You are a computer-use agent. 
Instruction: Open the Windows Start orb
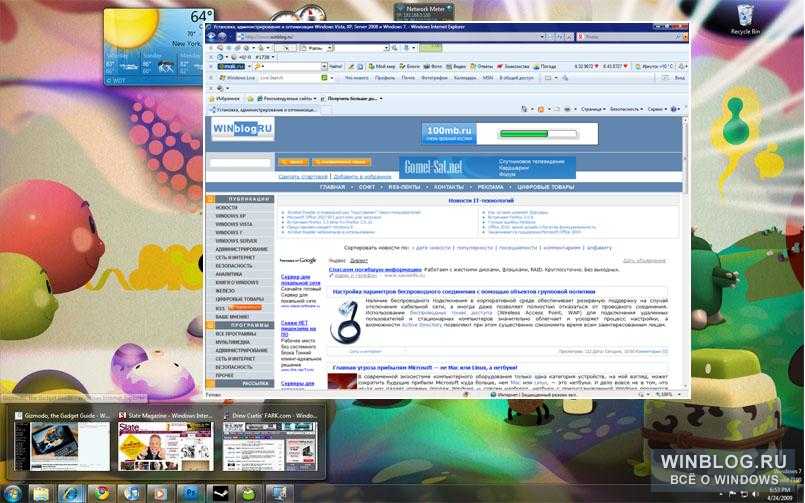(12, 494)
